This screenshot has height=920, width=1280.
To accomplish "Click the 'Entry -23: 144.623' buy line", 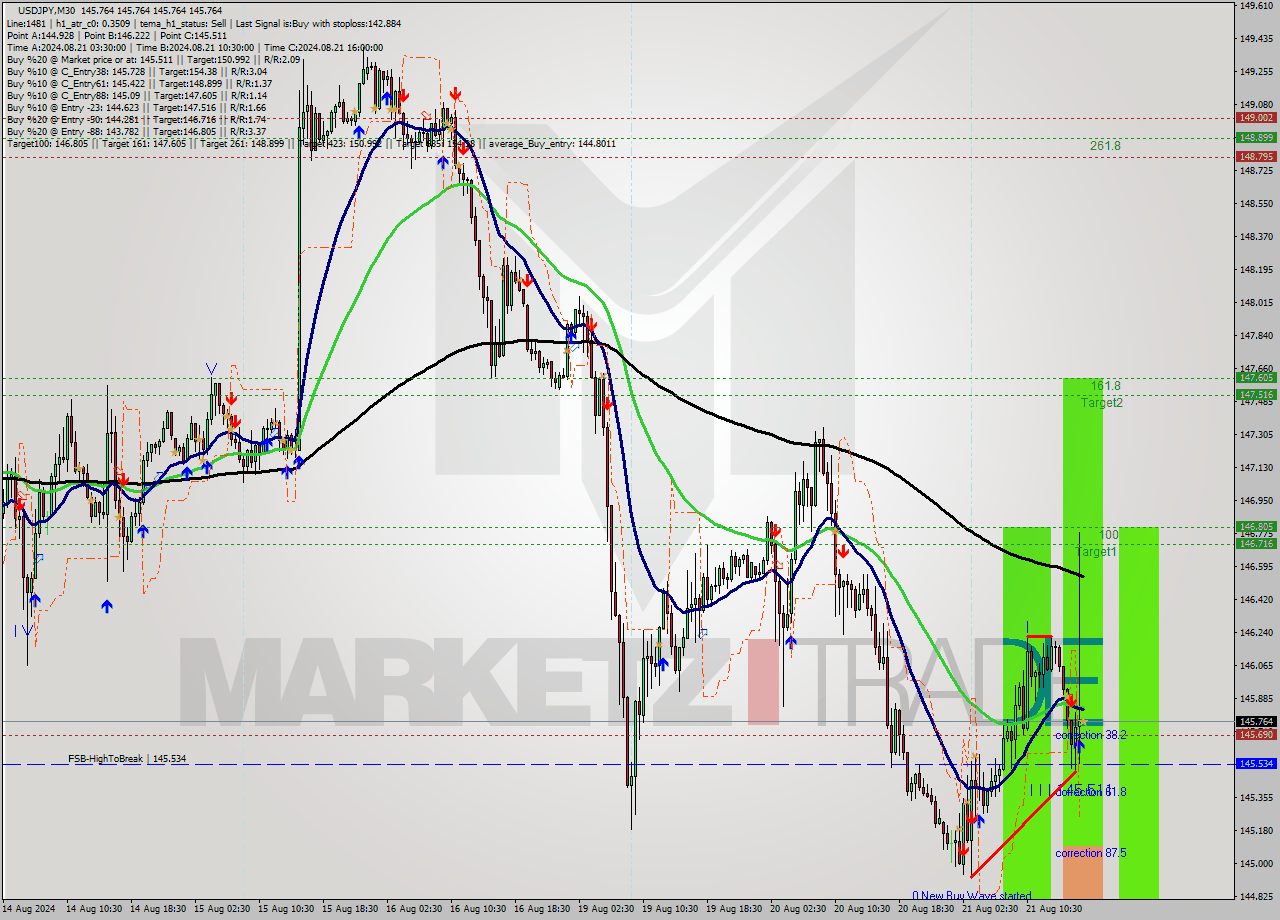I will [136, 107].
